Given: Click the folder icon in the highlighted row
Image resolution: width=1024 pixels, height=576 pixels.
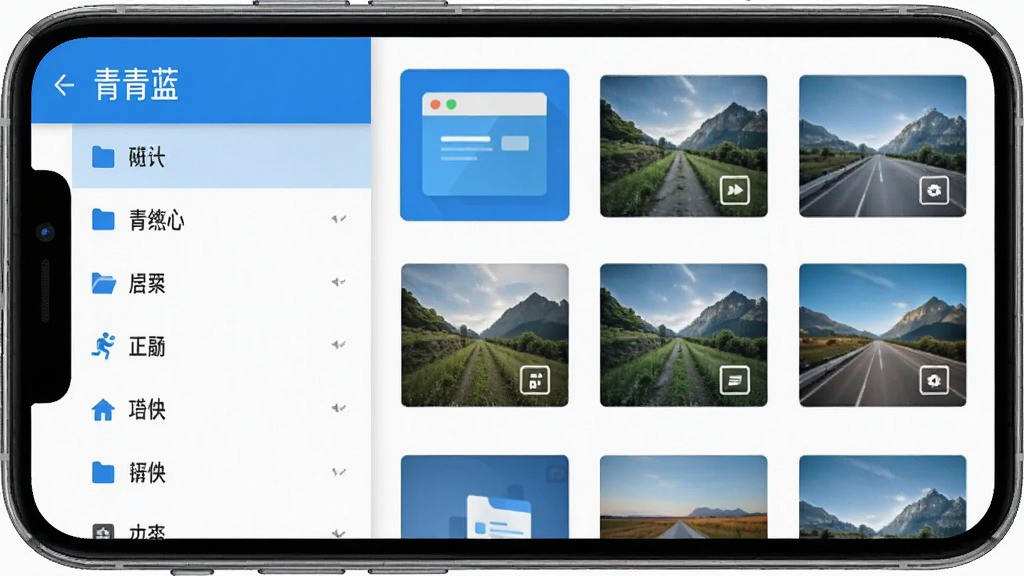Looking at the screenshot, I should point(103,157).
